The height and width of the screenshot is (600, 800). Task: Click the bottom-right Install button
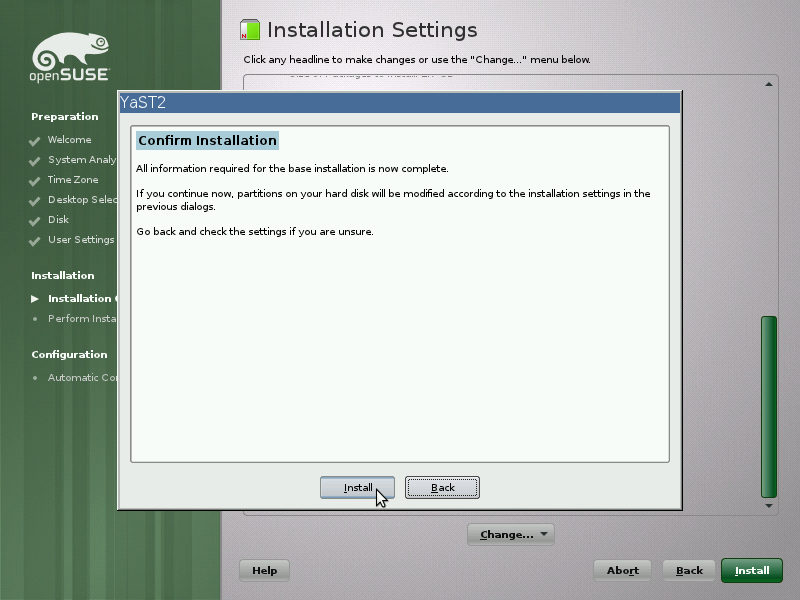tap(751, 570)
